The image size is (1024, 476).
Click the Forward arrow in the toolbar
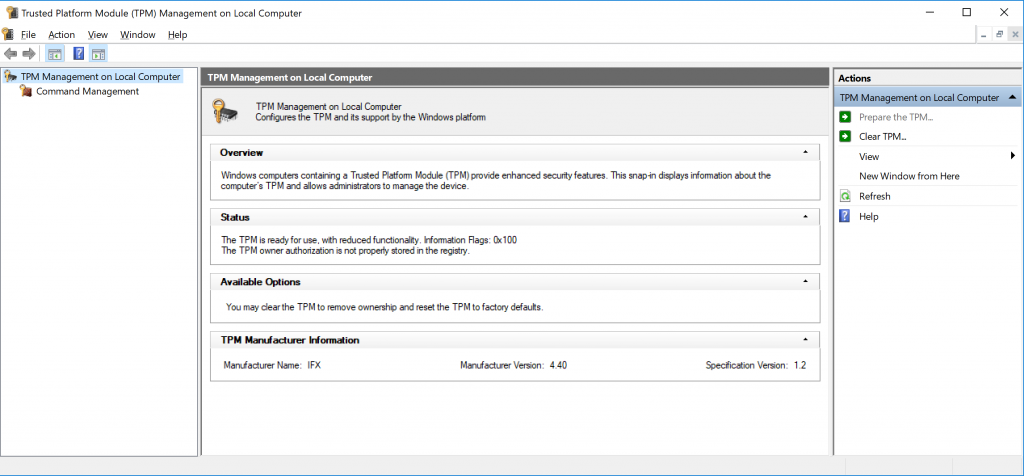29,54
